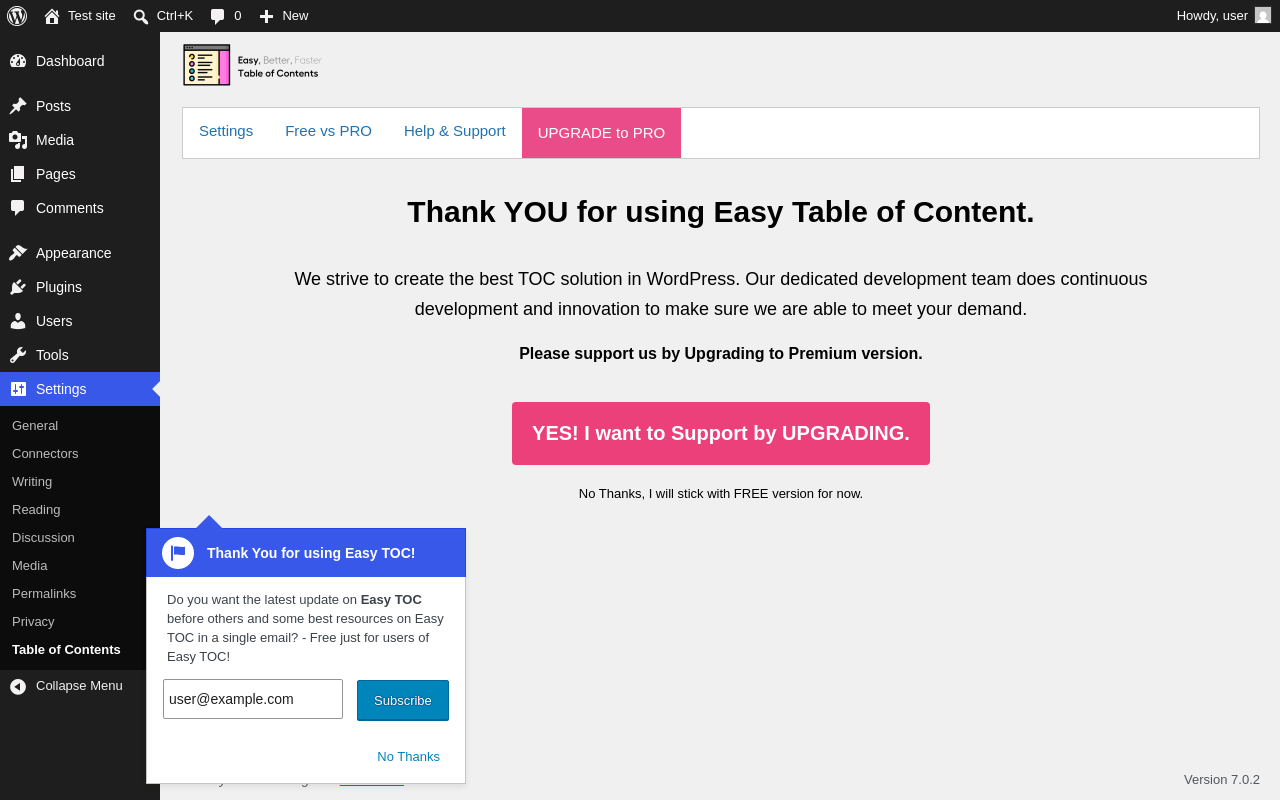Click the email input field in popup
The image size is (1280, 800).
(253, 699)
